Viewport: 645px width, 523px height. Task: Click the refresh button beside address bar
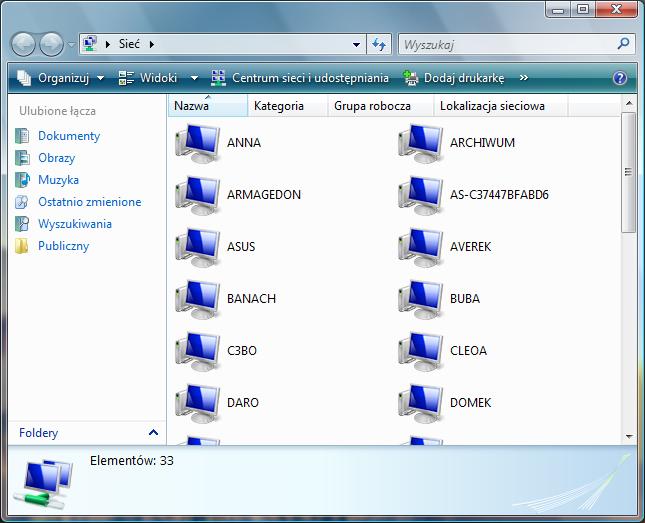pyautogui.click(x=379, y=45)
